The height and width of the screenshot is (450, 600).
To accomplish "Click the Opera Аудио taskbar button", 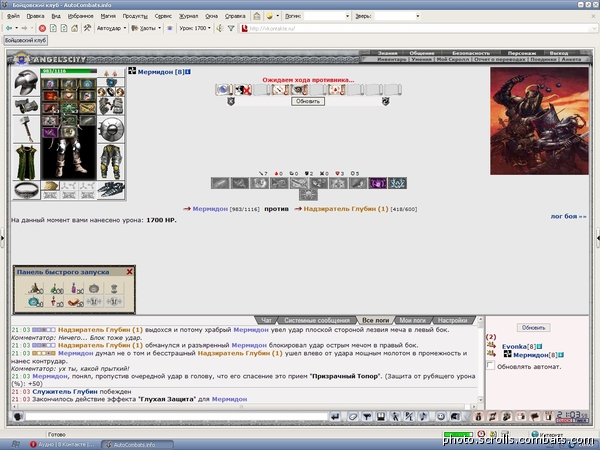I will click(x=63, y=445).
